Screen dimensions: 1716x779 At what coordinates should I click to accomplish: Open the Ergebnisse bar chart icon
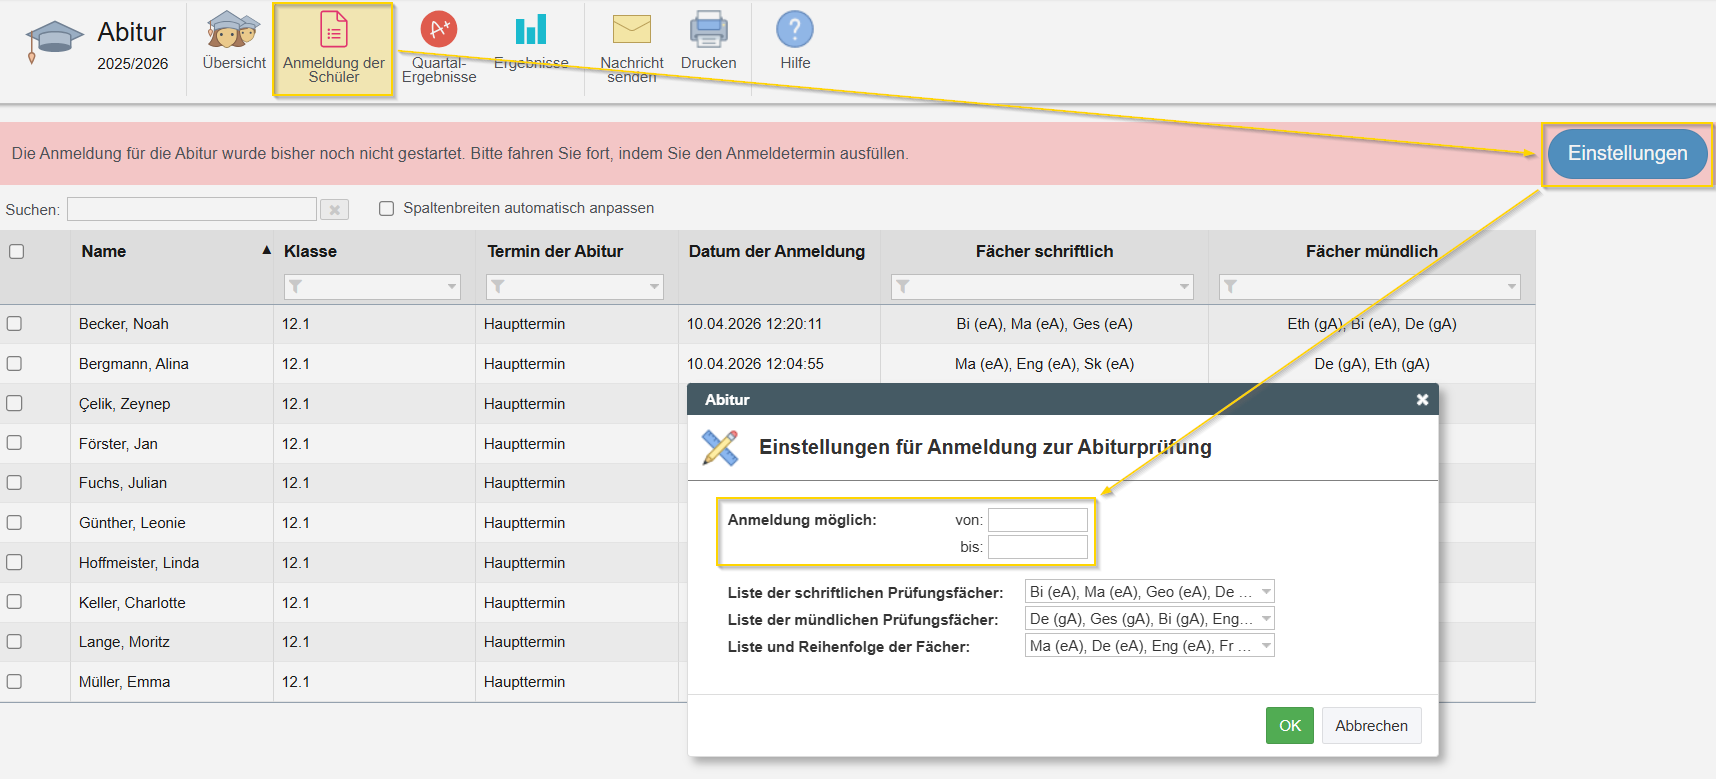(x=530, y=30)
